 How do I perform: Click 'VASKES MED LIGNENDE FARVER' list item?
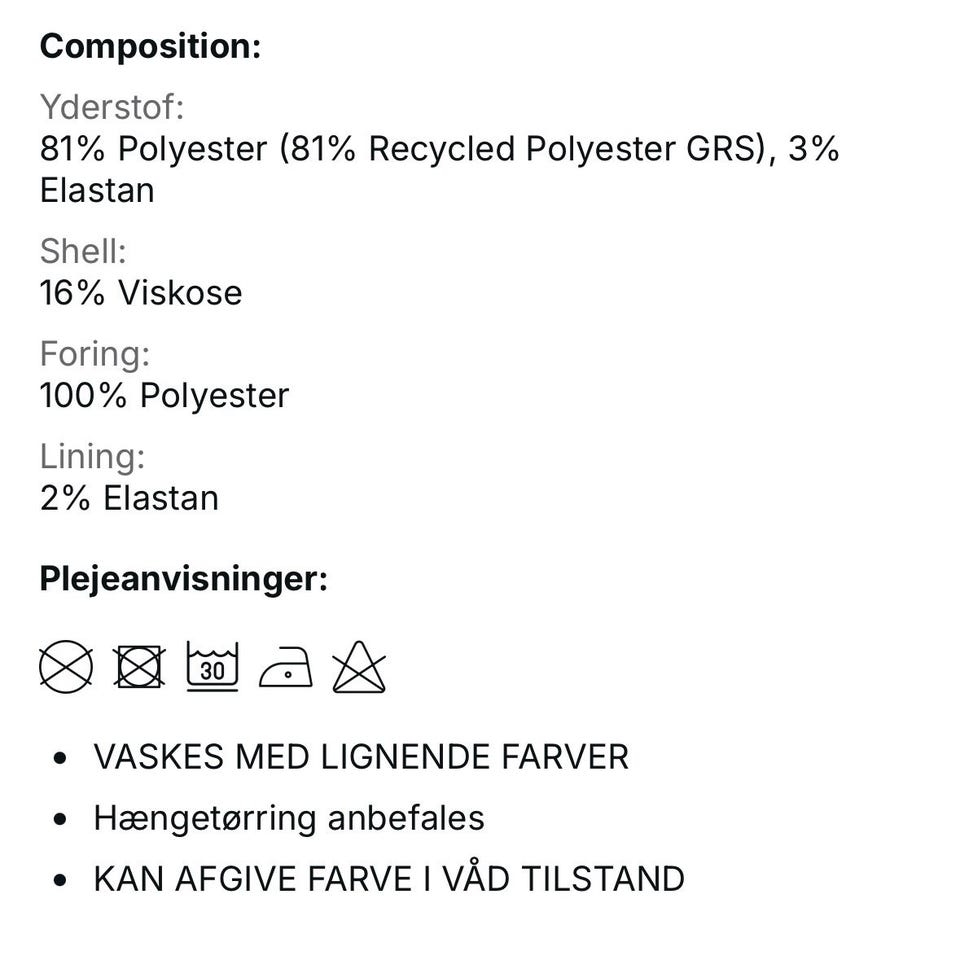(361, 757)
